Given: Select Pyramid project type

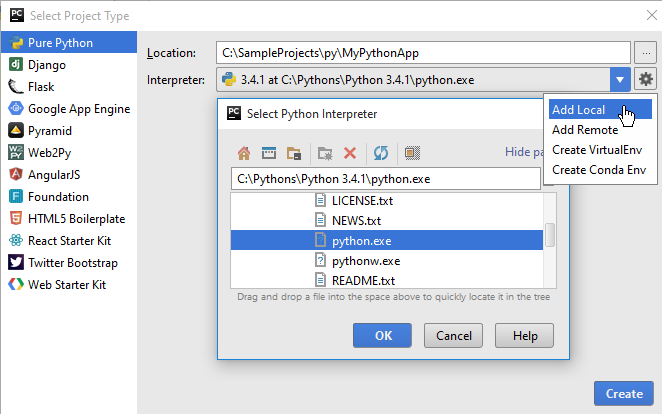Looking at the screenshot, I should tap(69, 130).
